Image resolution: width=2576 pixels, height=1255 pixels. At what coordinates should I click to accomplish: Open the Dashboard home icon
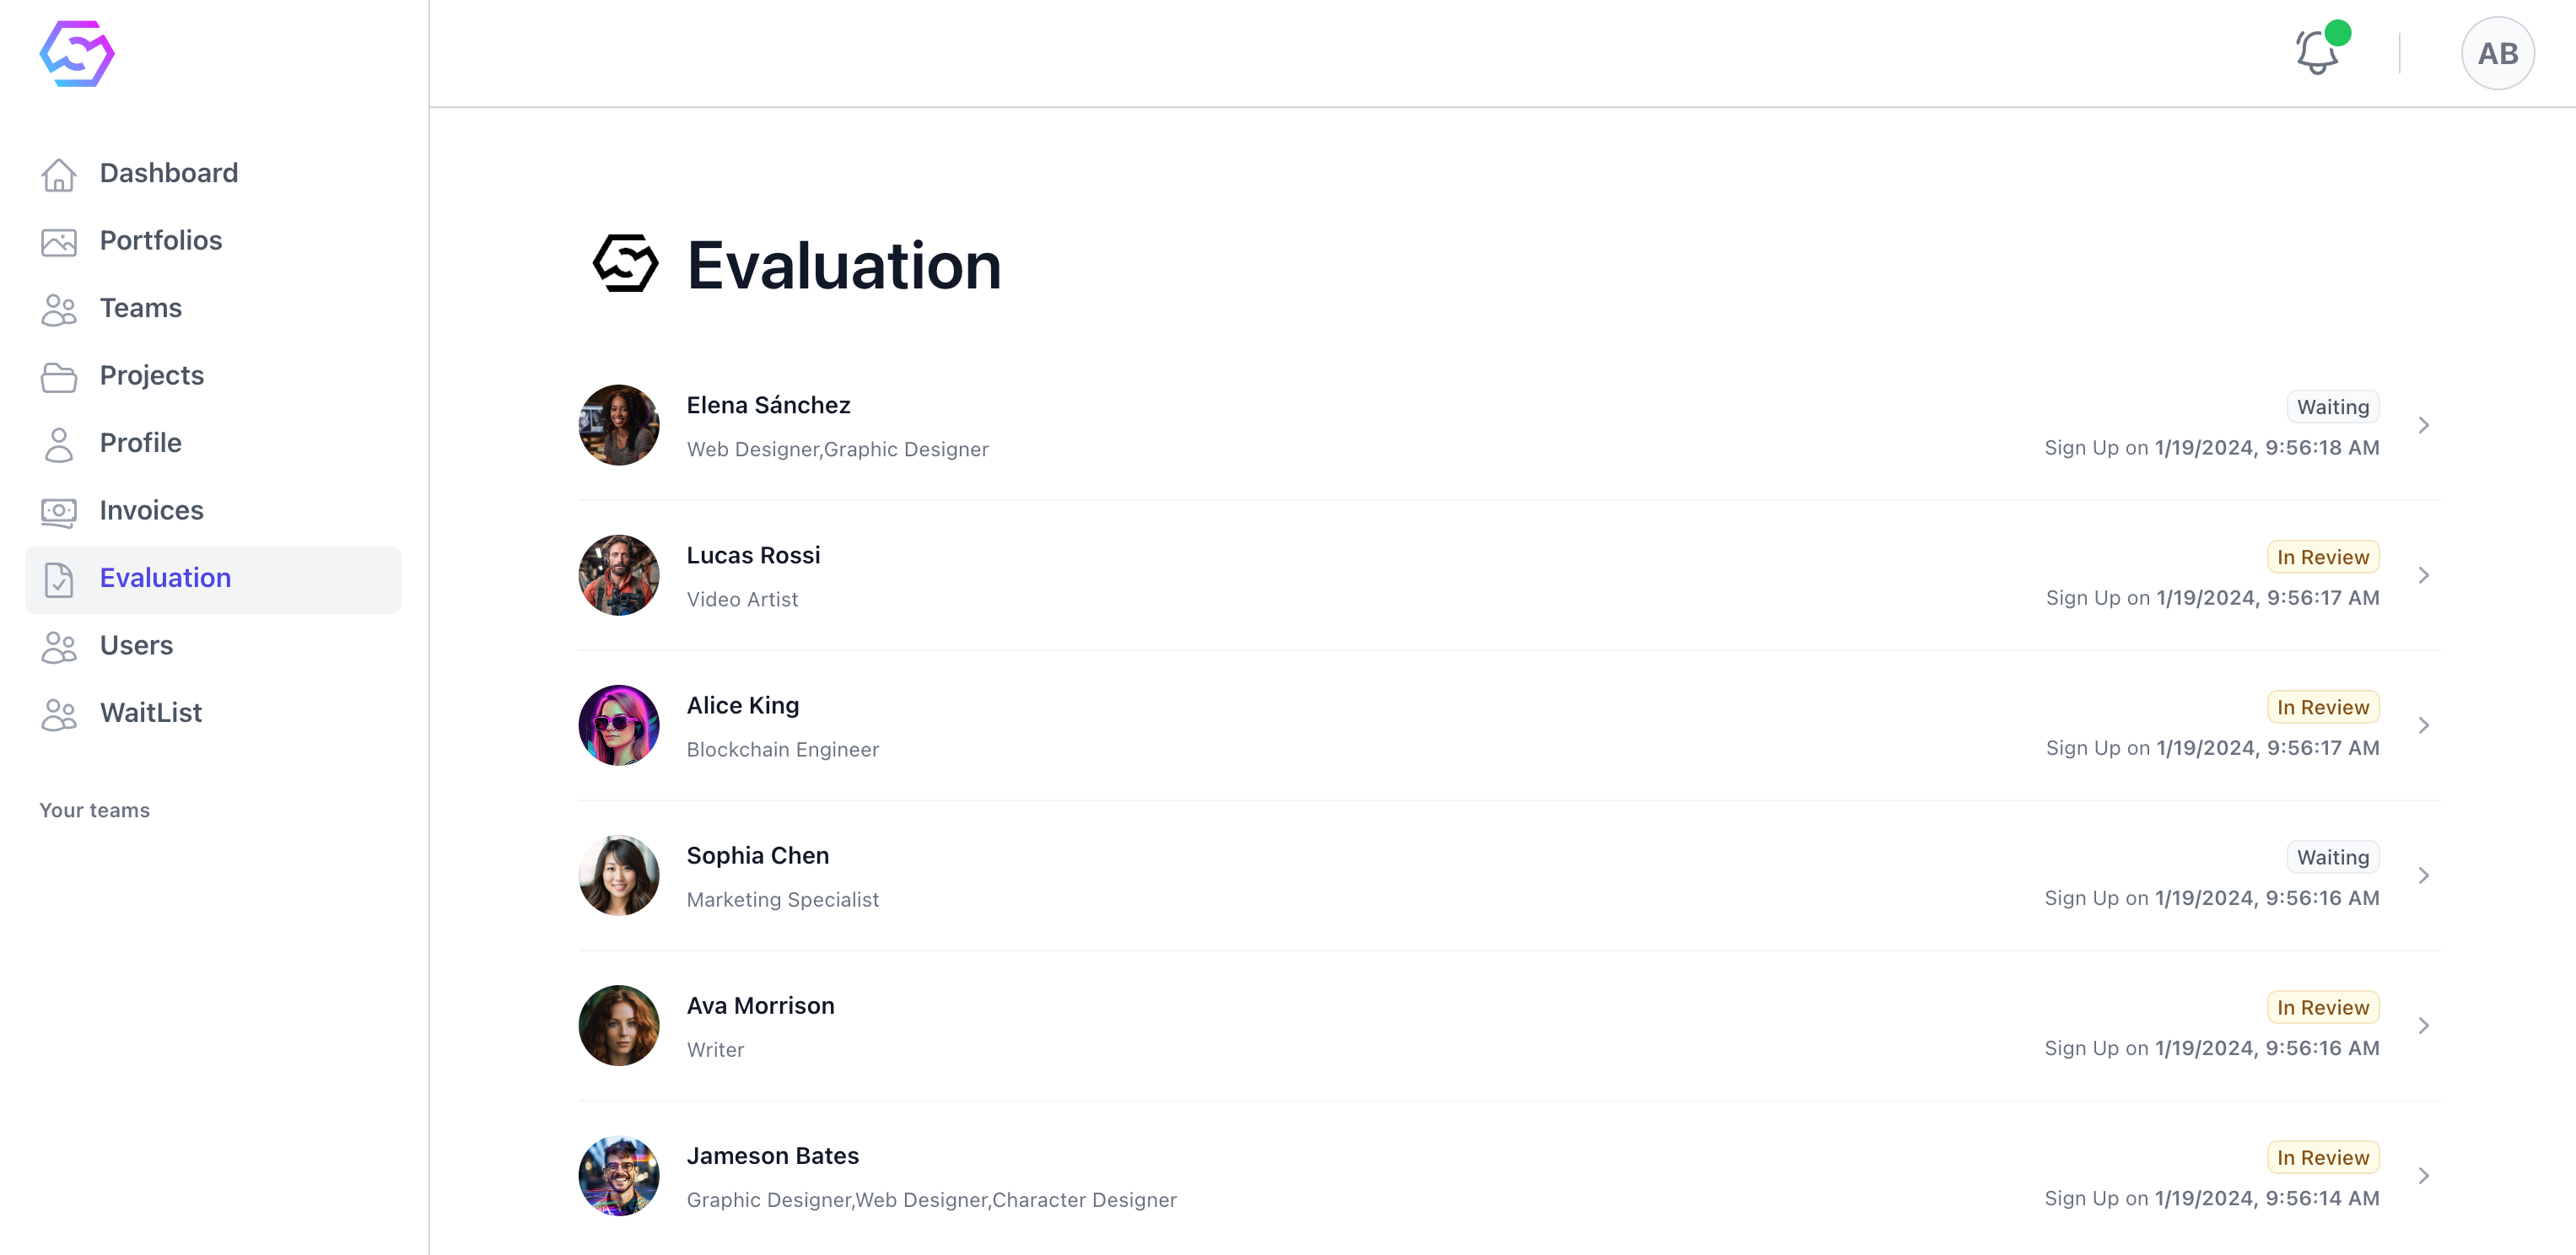pos(59,175)
